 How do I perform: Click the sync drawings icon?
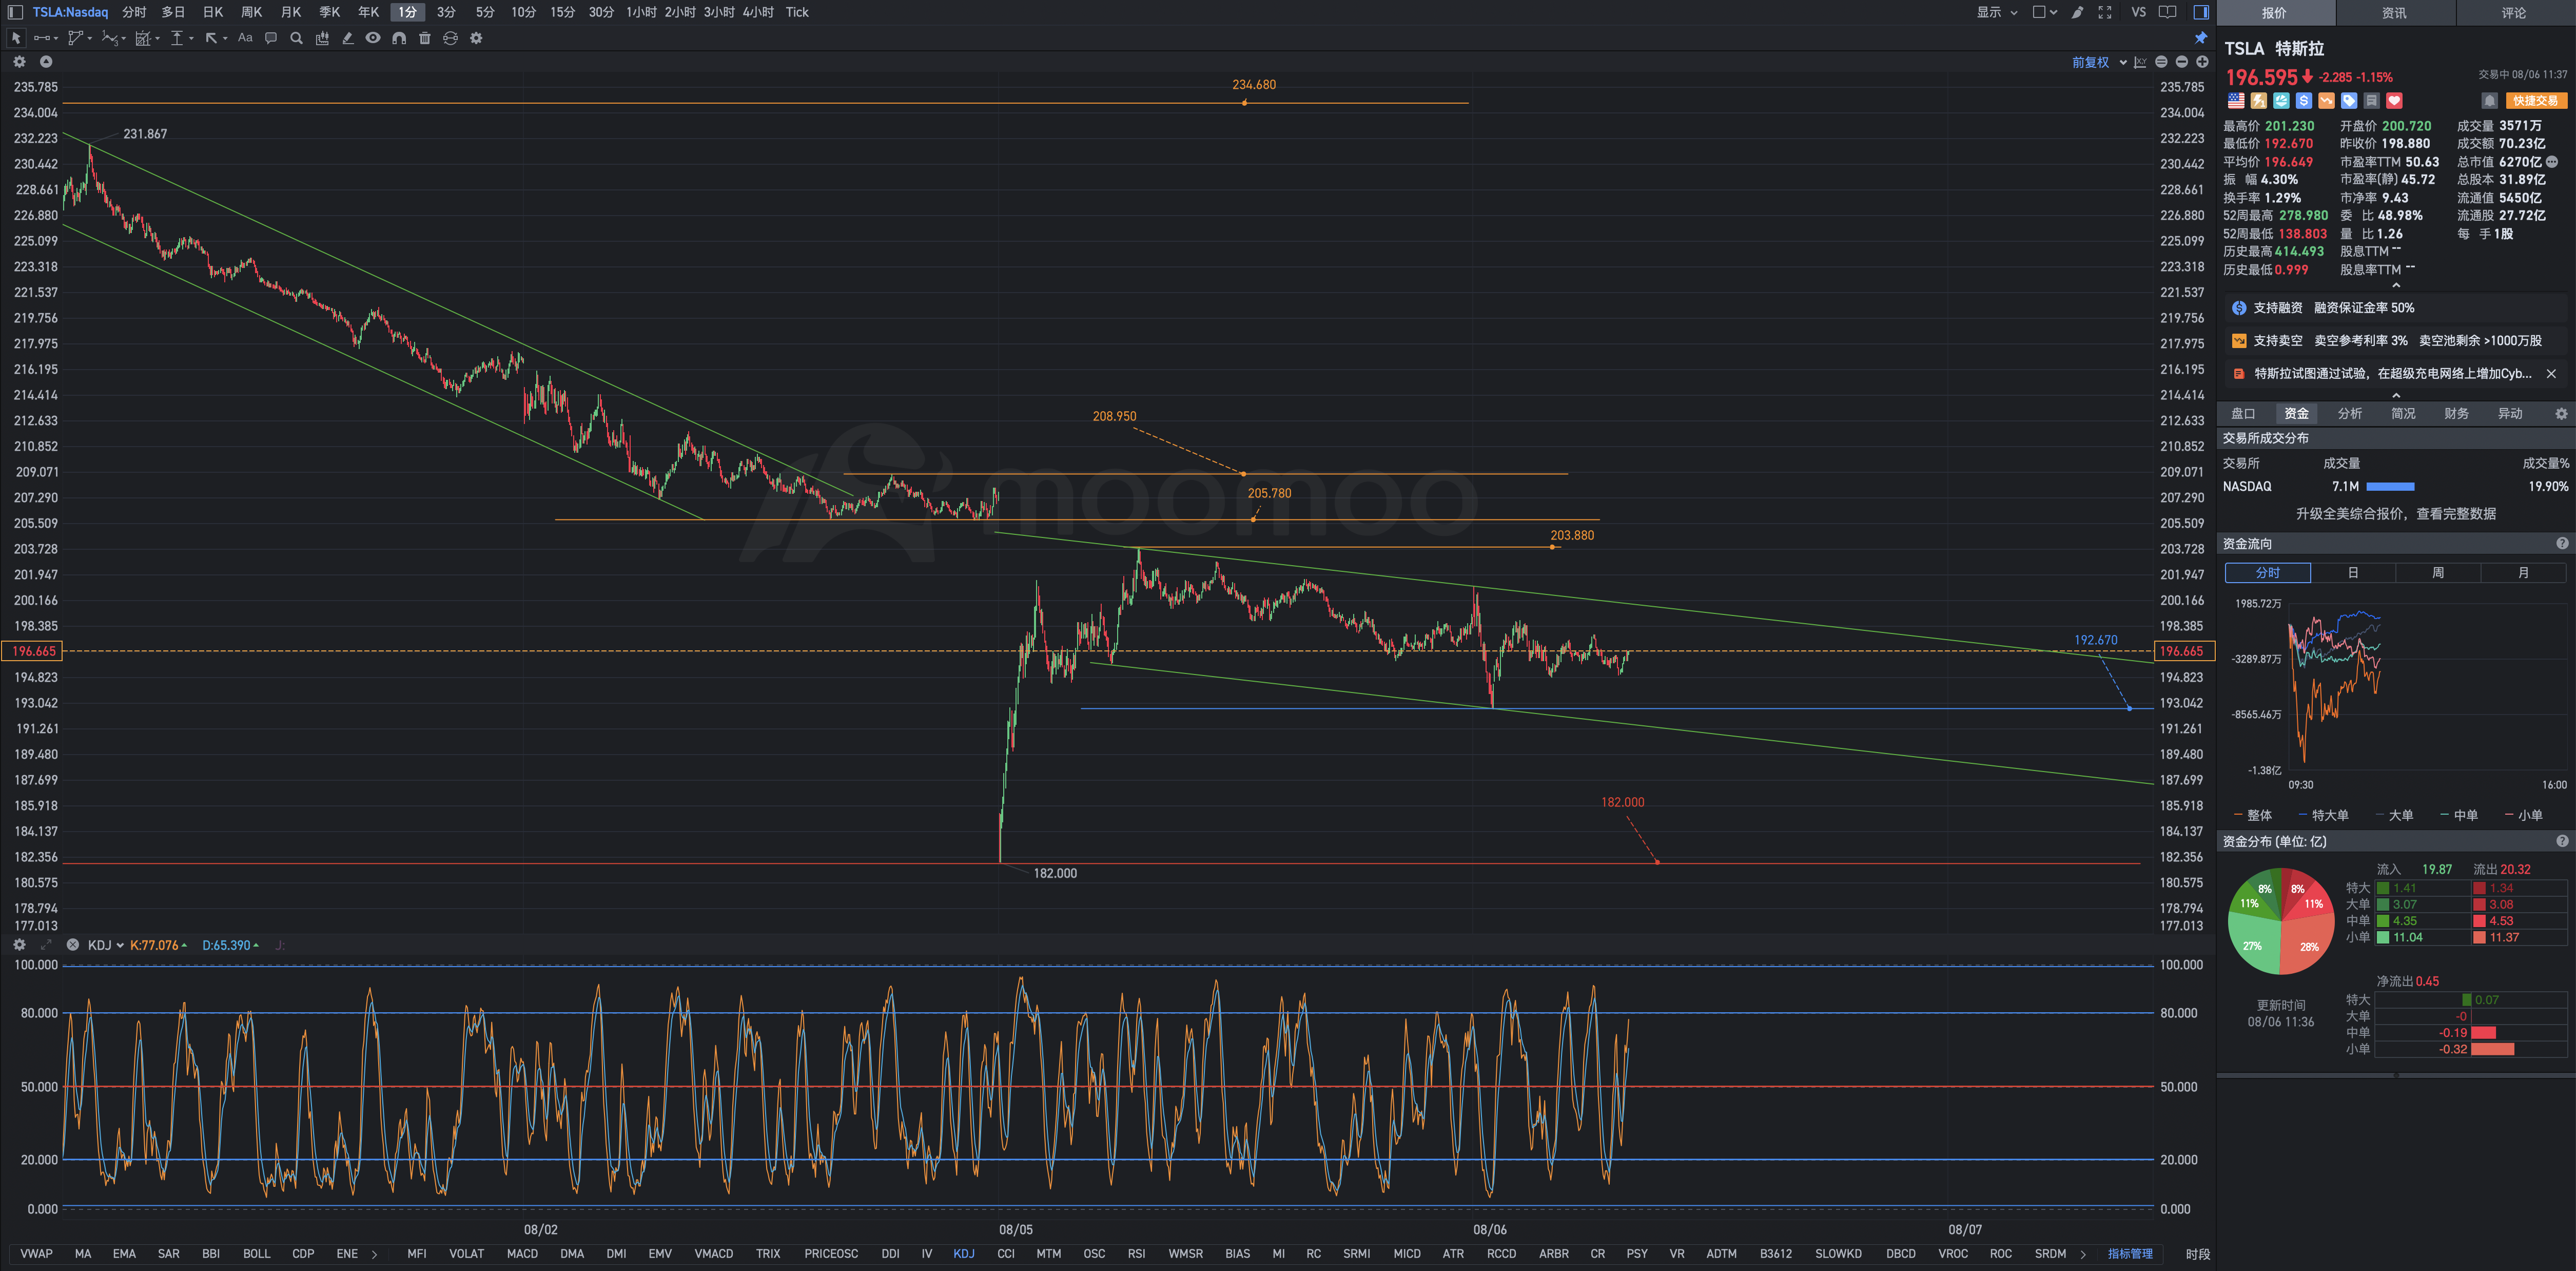(x=451, y=38)
